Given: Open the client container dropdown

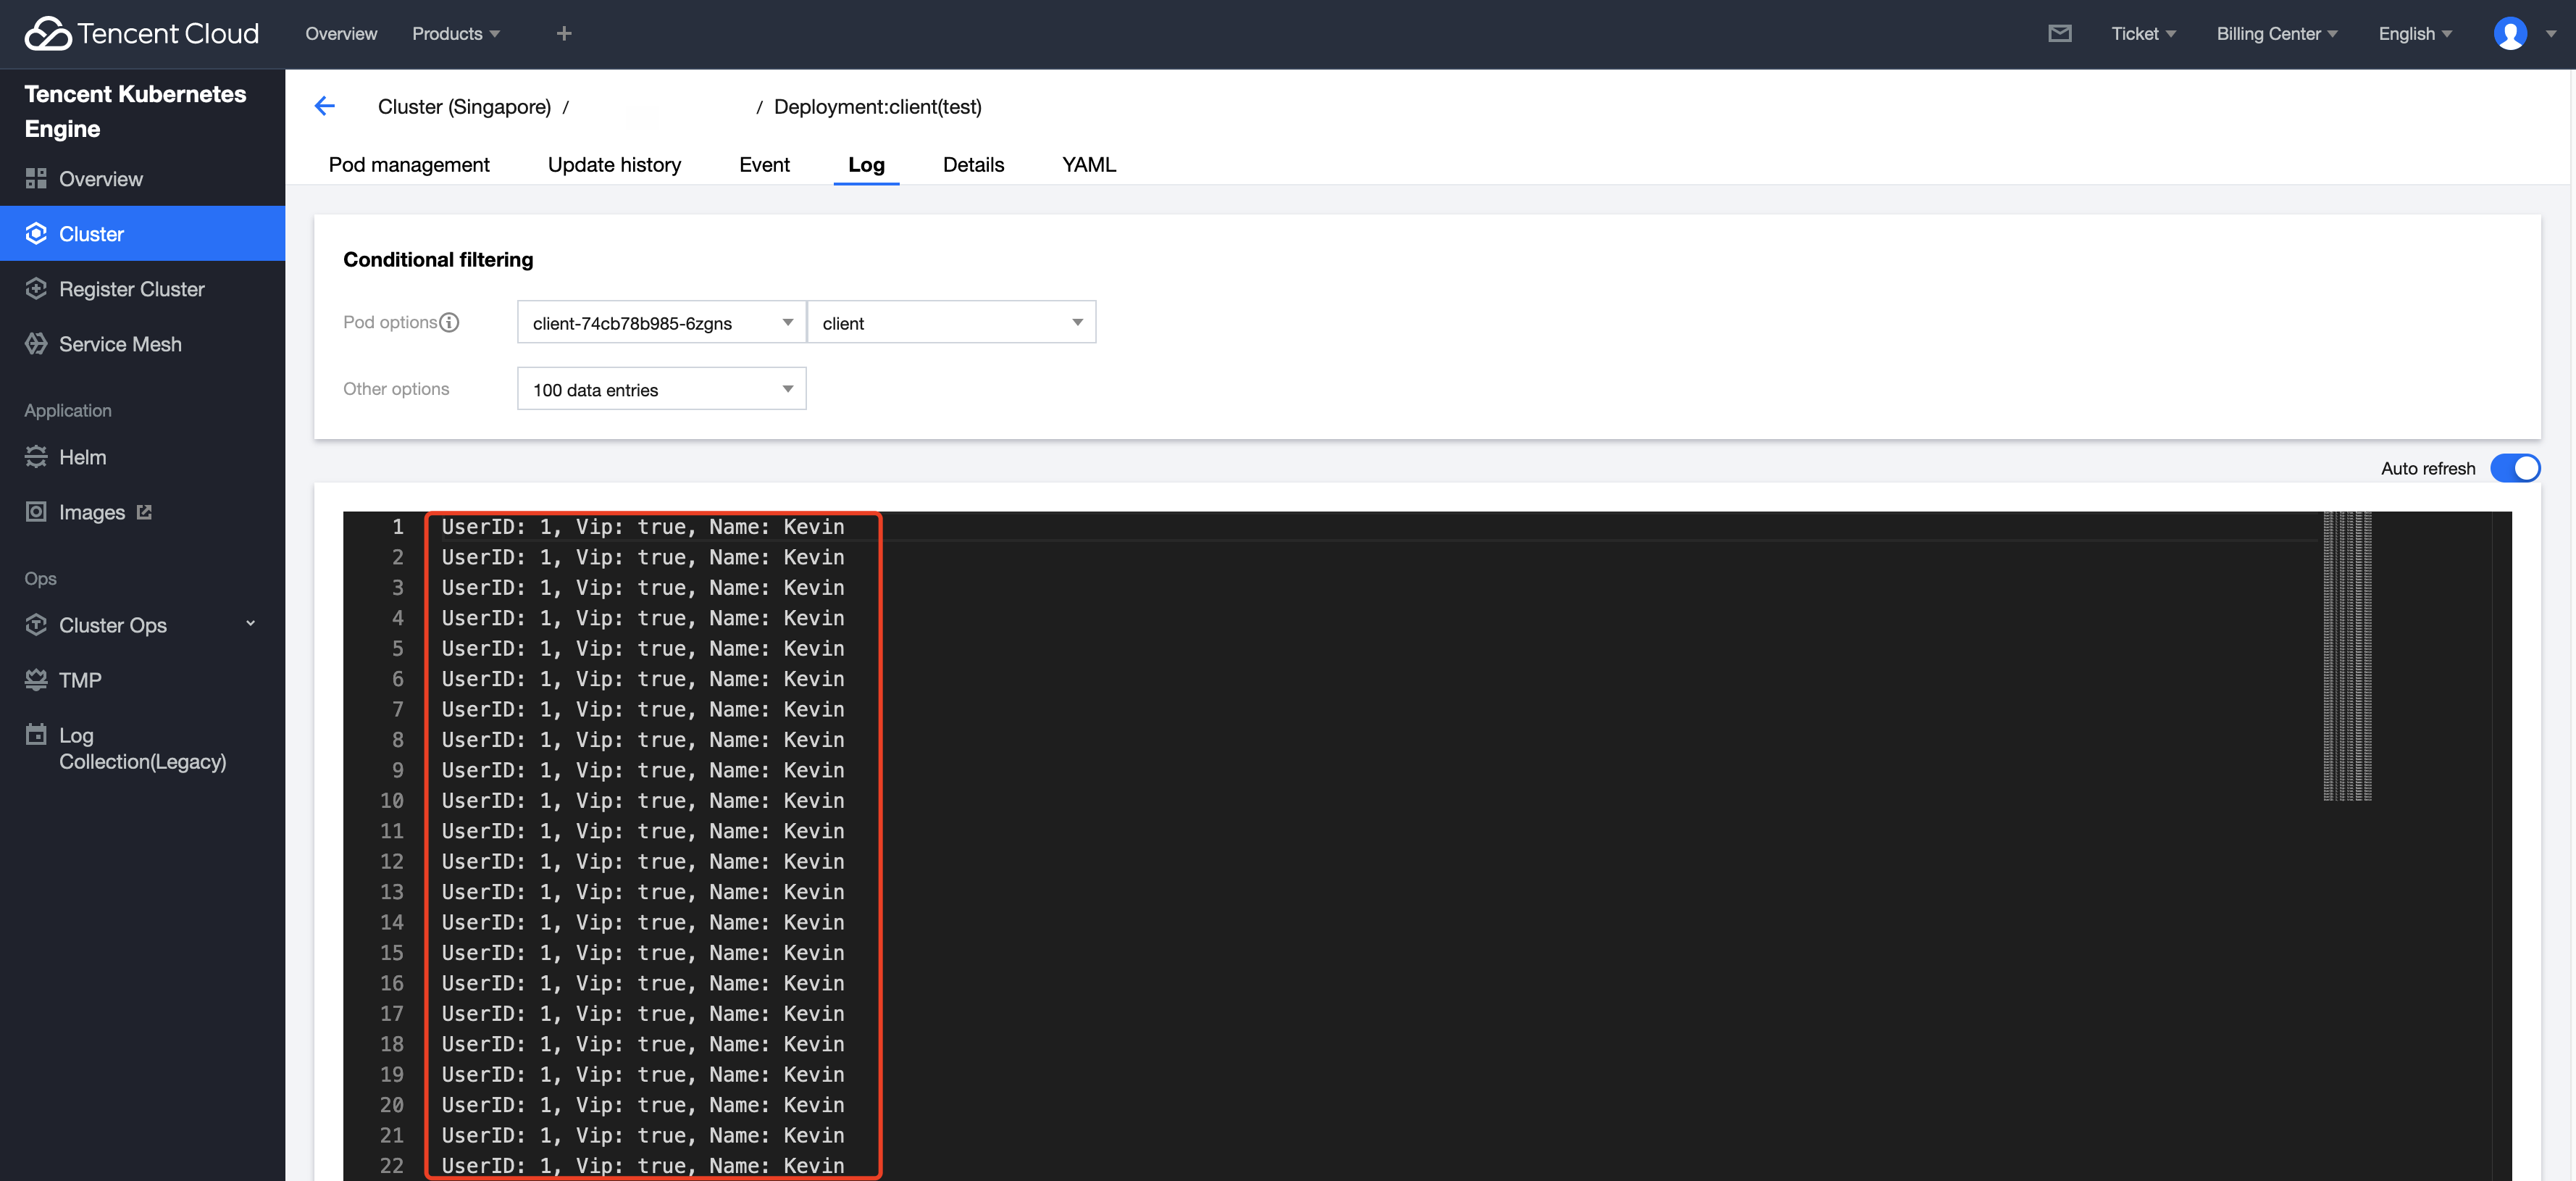Looking at the screenshot, I should point(951,323).
